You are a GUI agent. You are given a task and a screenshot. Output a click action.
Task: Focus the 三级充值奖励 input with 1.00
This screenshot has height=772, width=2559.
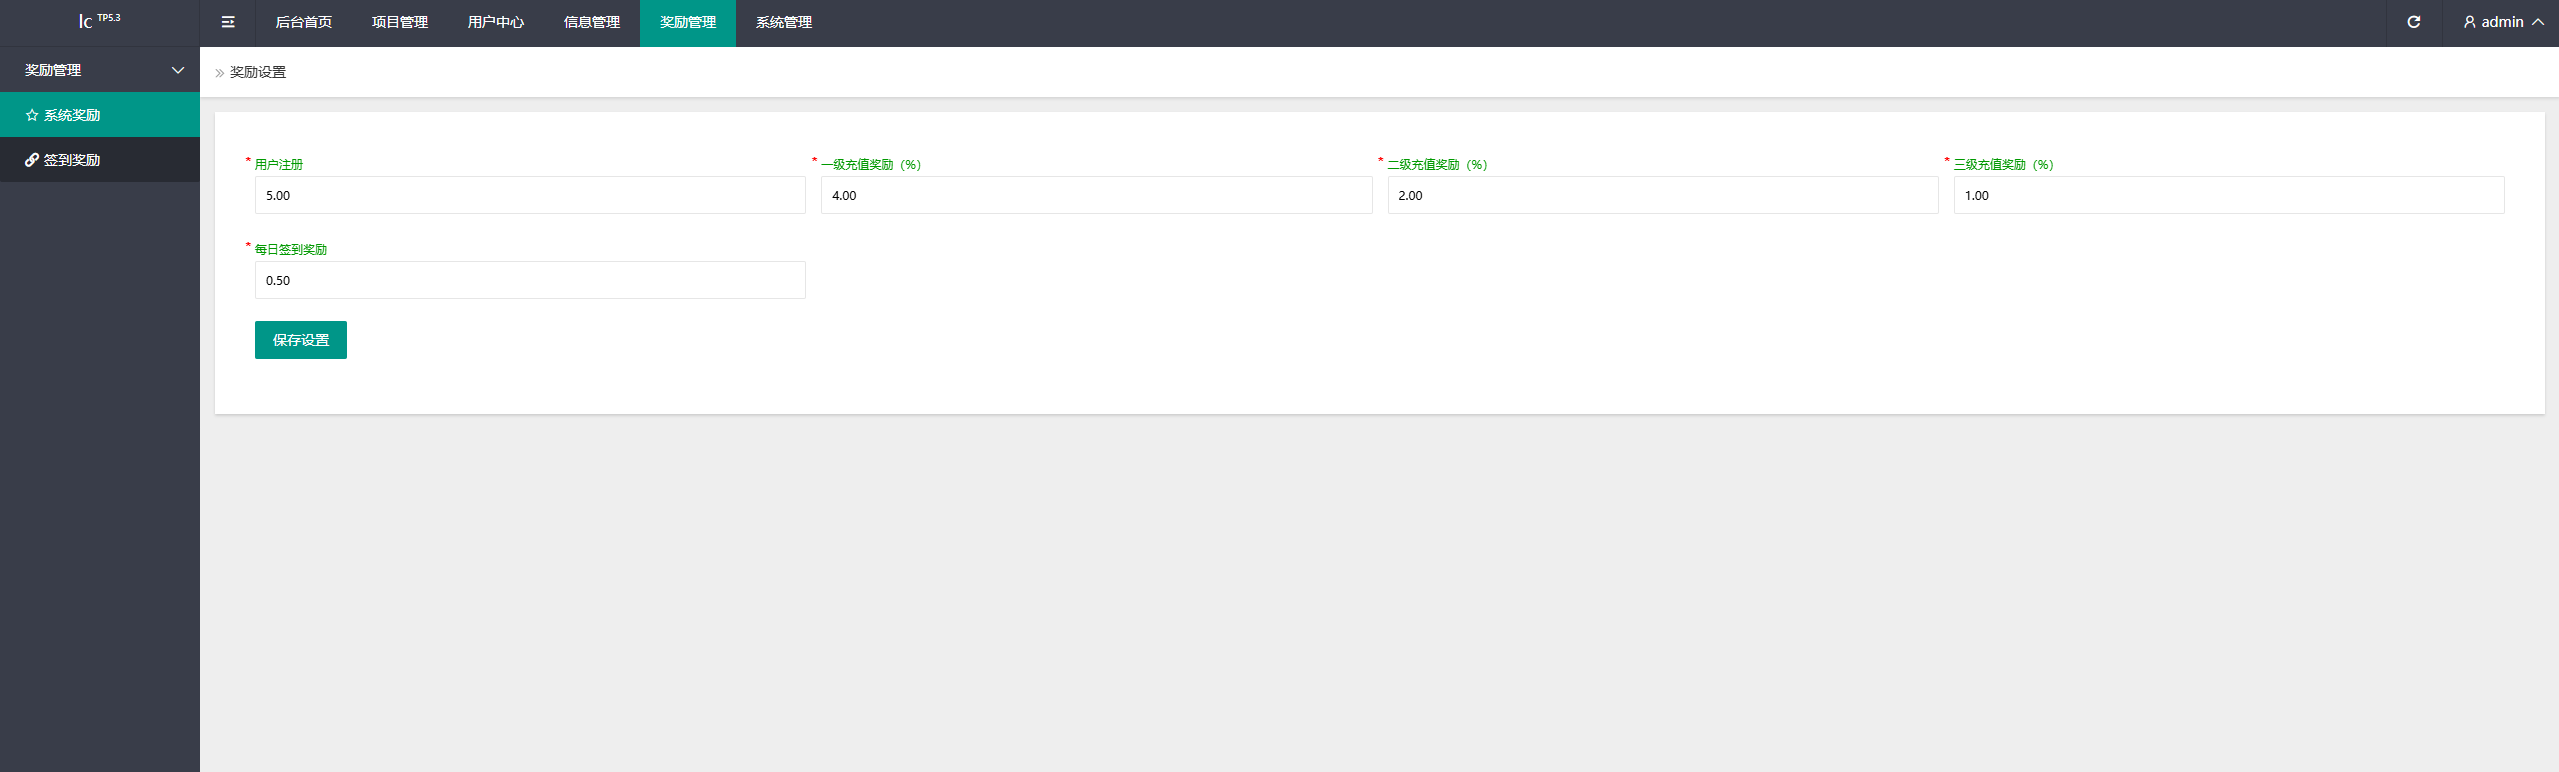[x=2229, y=195]
